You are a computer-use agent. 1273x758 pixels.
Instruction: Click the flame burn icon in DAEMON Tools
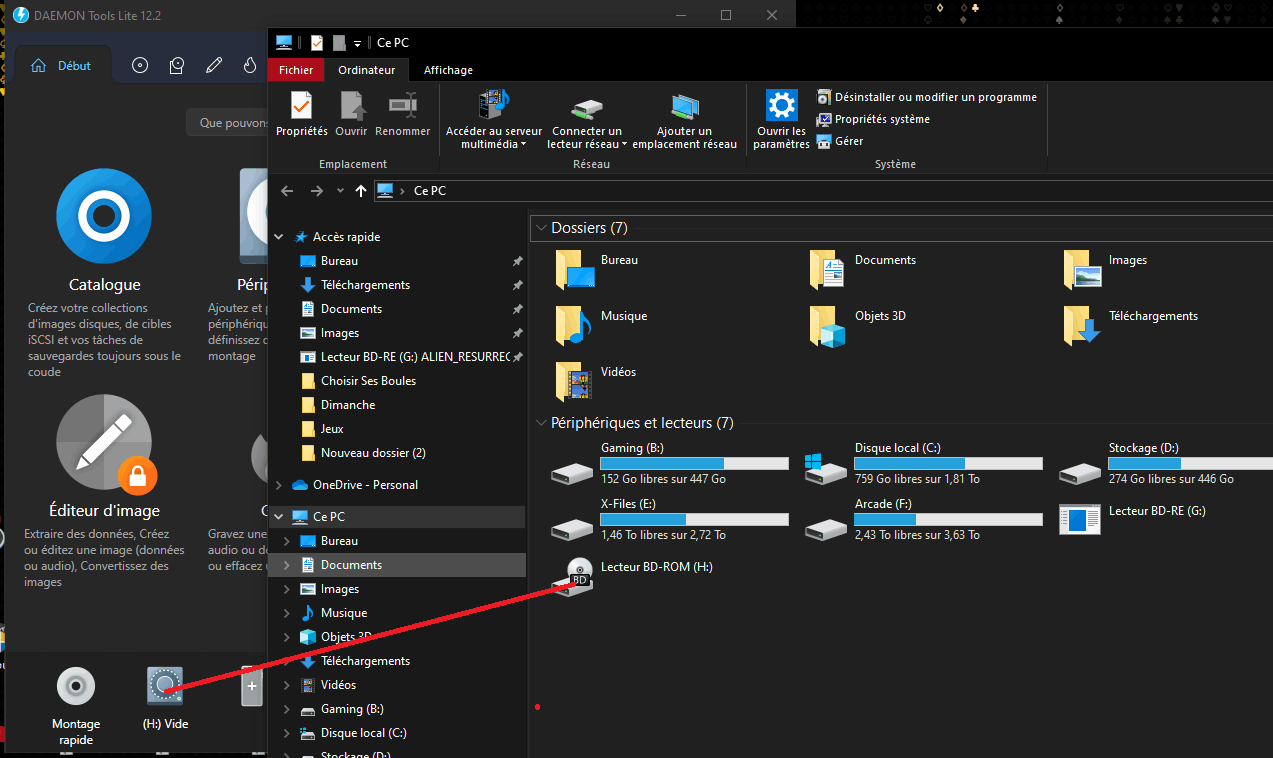[x=250, y=66]
